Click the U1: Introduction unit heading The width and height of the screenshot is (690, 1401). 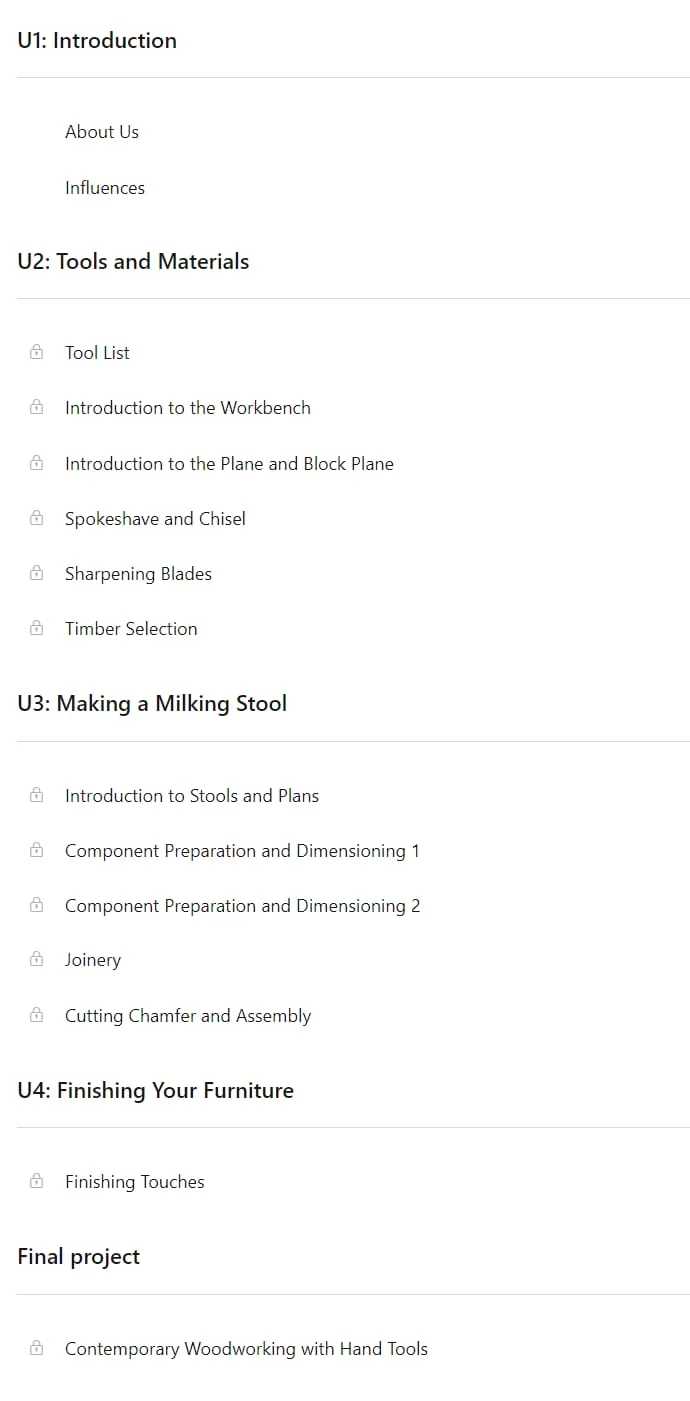(97, 41)
